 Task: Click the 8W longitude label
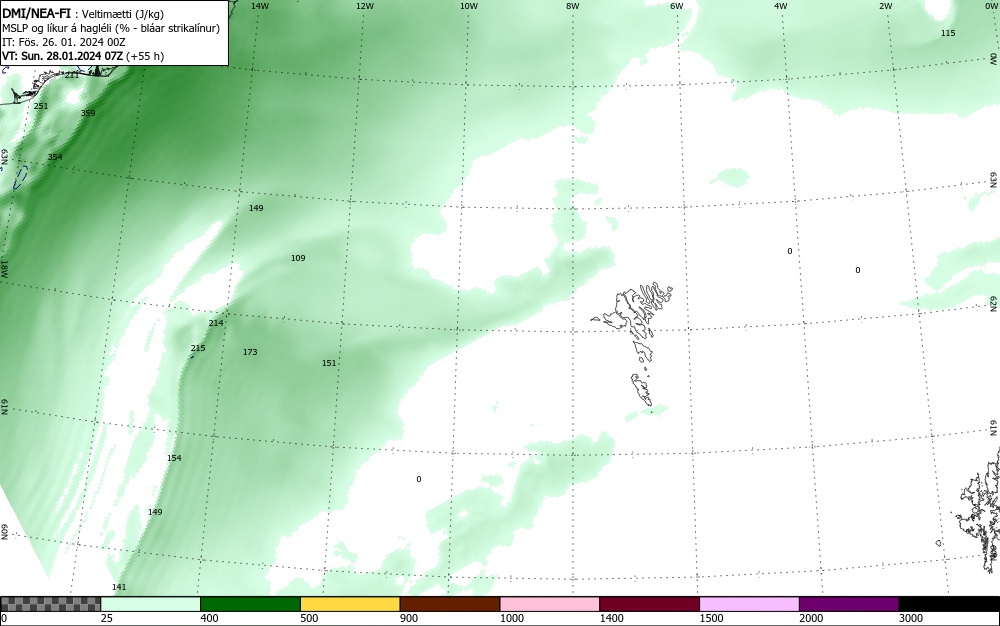point(573,6)
